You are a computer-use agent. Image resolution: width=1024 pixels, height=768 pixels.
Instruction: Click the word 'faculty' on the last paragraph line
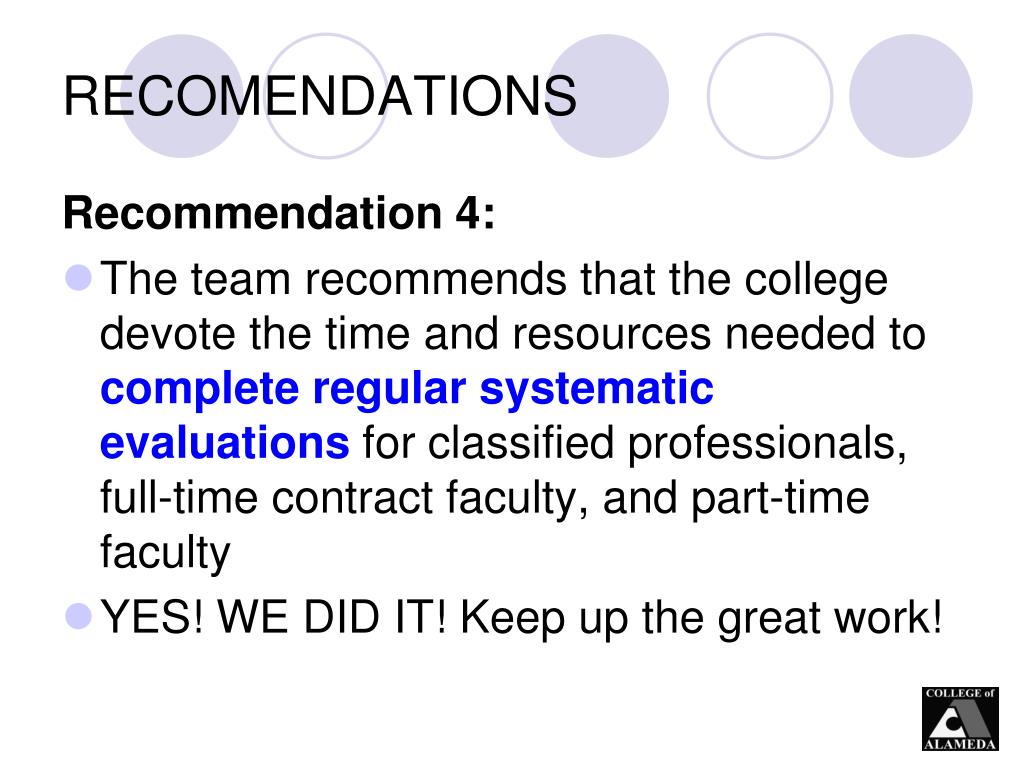coord(165,553)
